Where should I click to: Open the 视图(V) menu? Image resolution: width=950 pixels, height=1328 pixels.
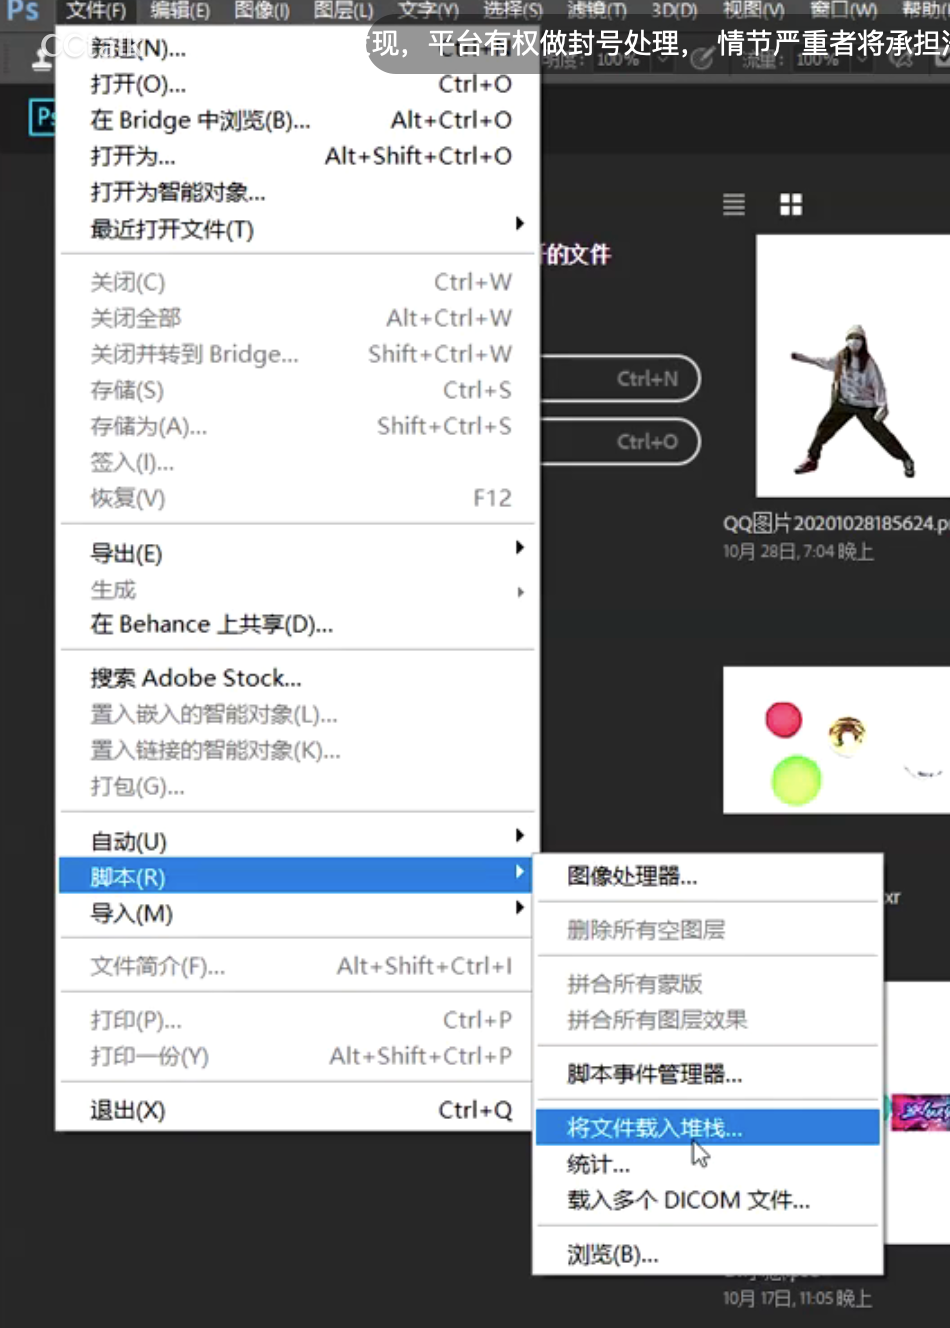coord(753,11)
